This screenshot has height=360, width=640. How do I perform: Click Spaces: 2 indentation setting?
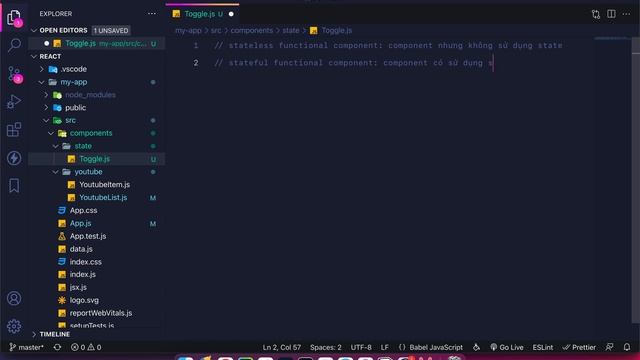pyautogui.click(x=325, y=347)
